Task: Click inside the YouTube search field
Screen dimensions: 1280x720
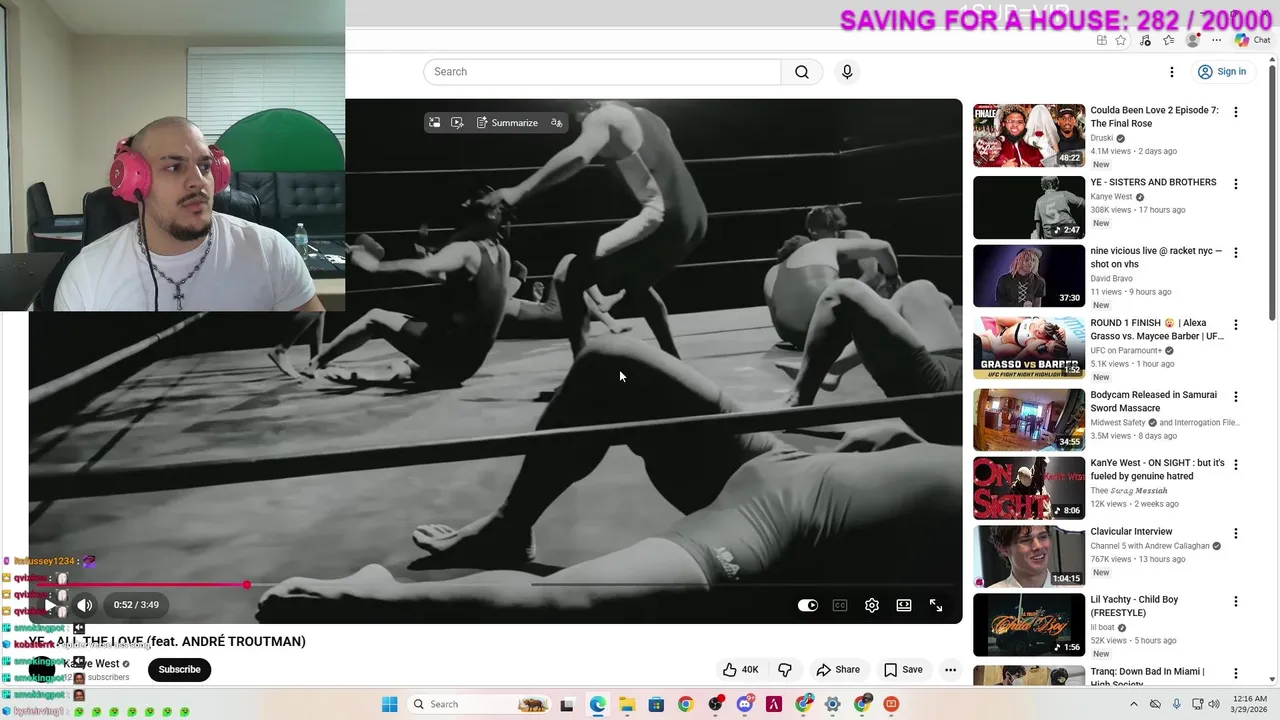Action: tap(602, 72)
